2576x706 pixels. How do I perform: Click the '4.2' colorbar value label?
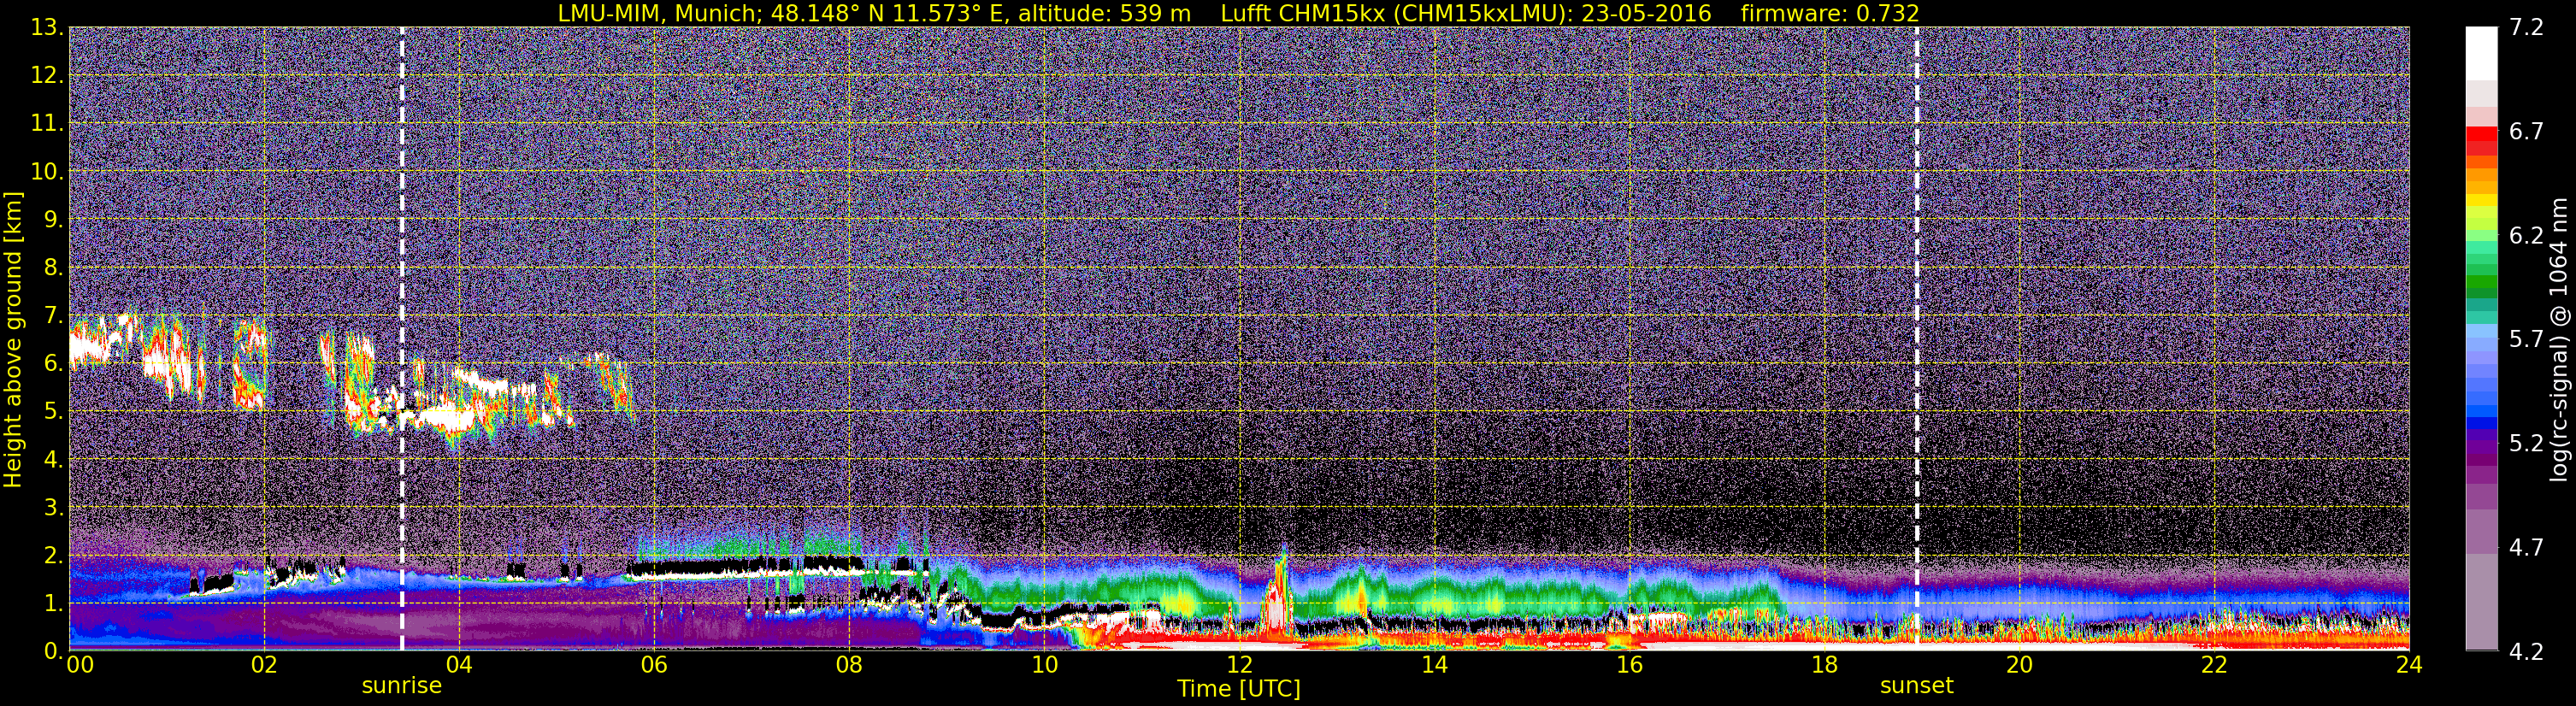[2526, 652]
